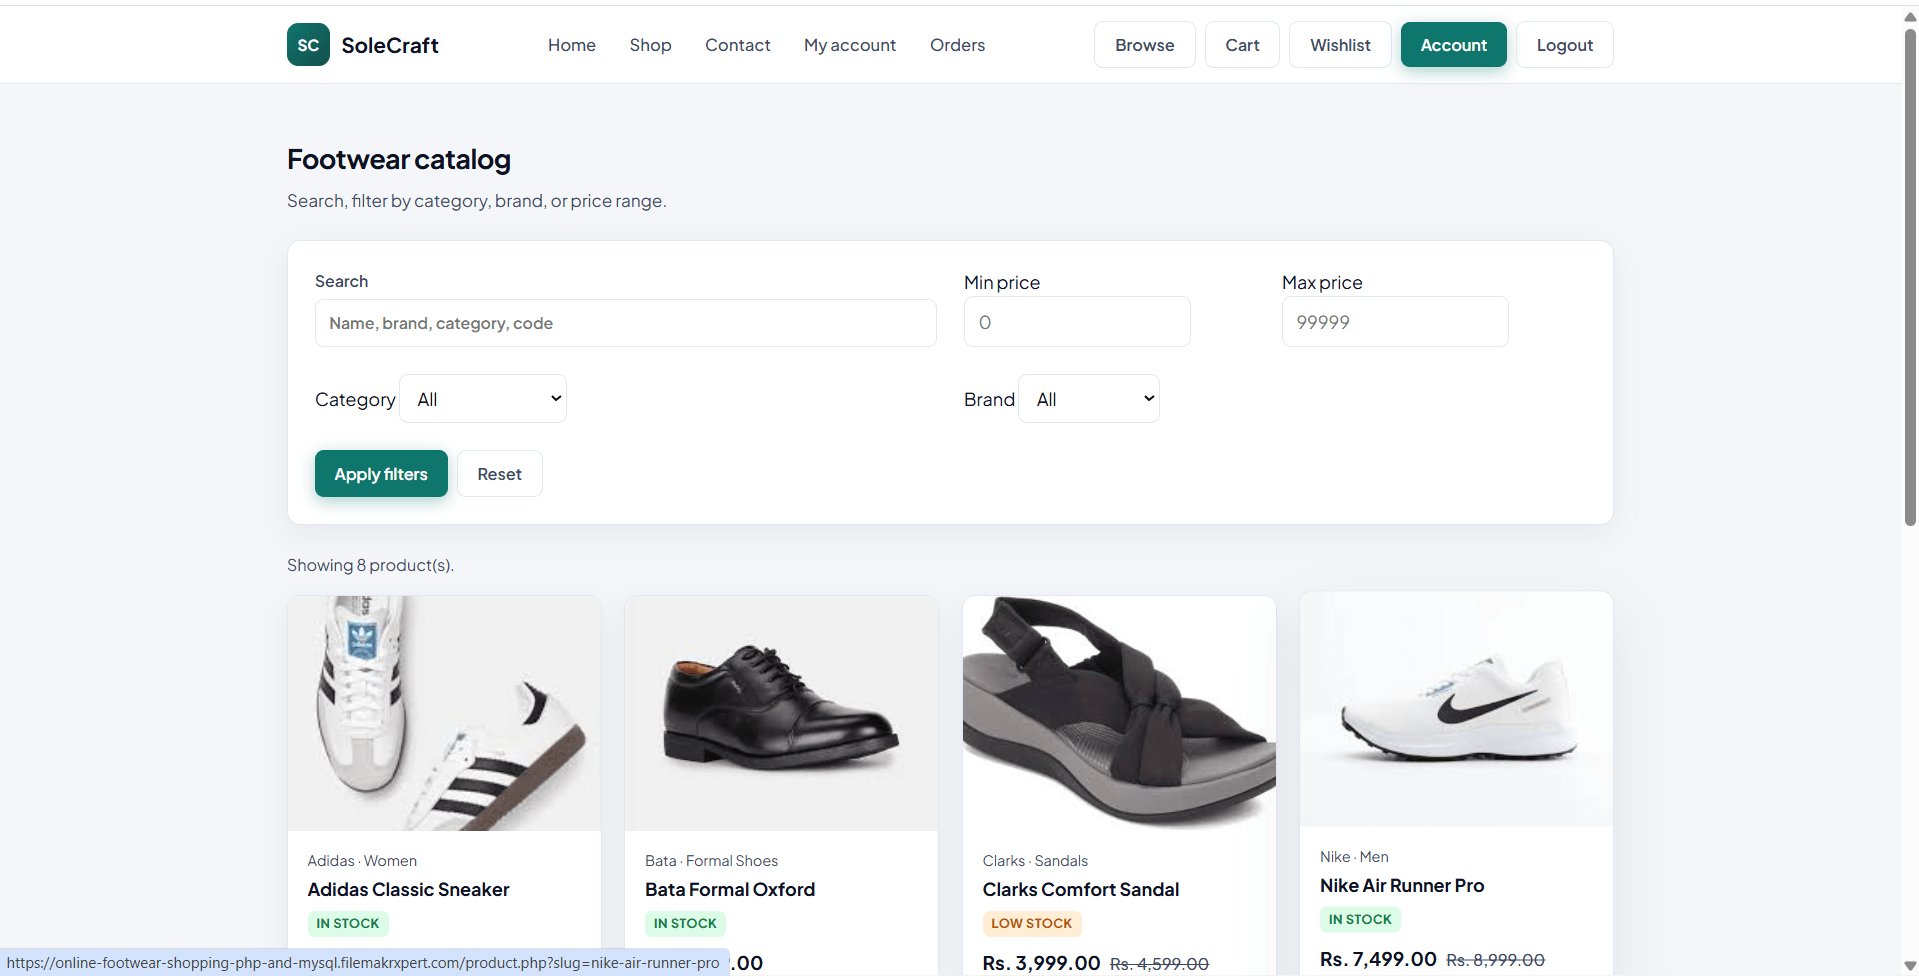Click the 'Rs. 3,999.00' Clarks price
Image resolution: width=1919 pixels, height=976 pixels.
pos(1041,963)
